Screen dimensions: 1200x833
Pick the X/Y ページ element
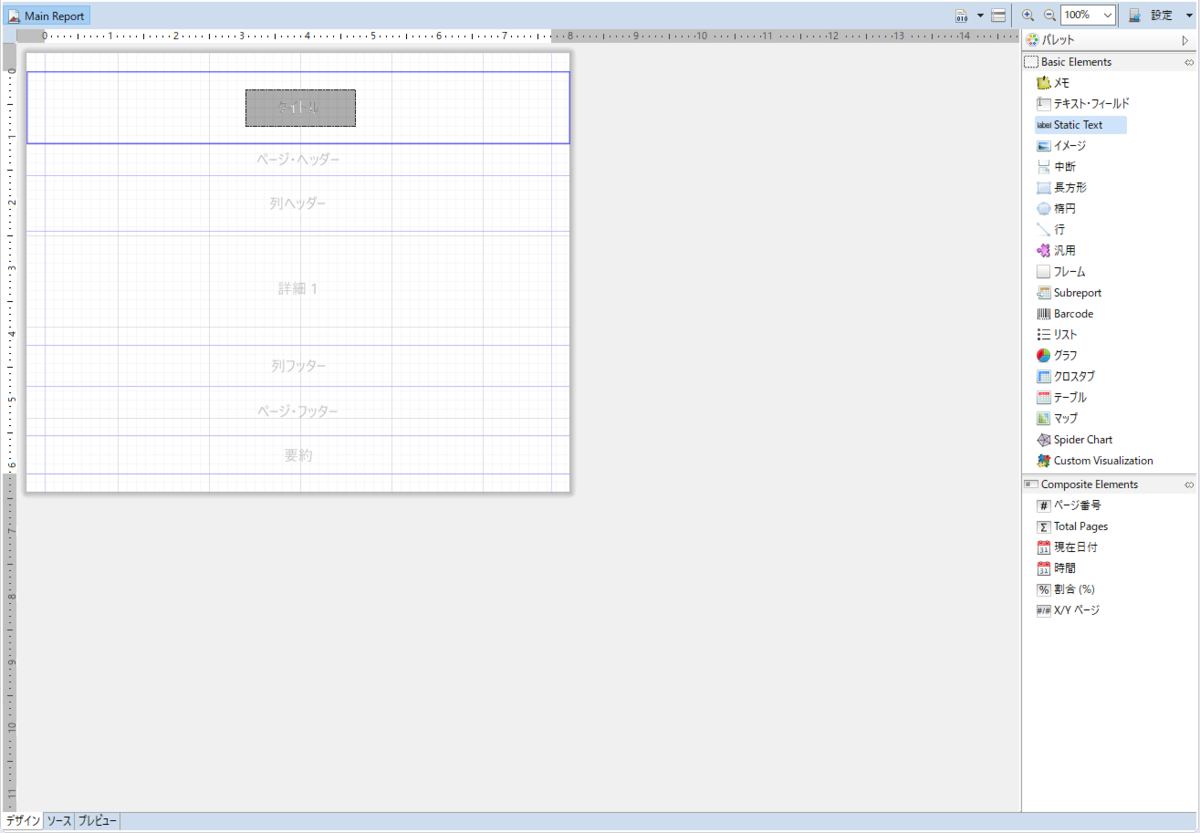1069,610
